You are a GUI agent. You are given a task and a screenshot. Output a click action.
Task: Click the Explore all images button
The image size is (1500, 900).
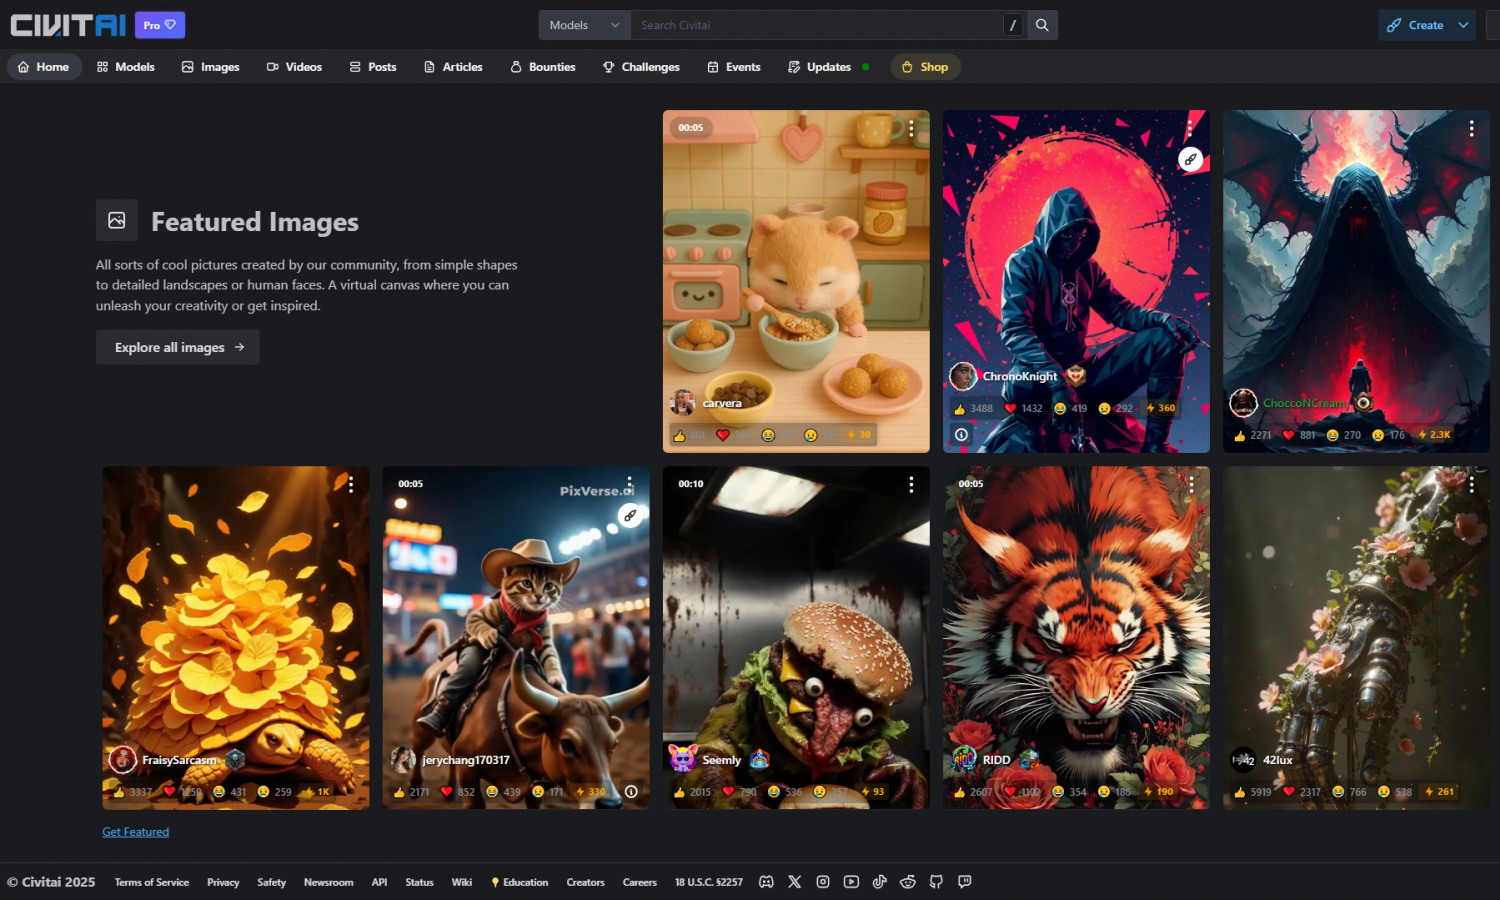coord(178,347)
